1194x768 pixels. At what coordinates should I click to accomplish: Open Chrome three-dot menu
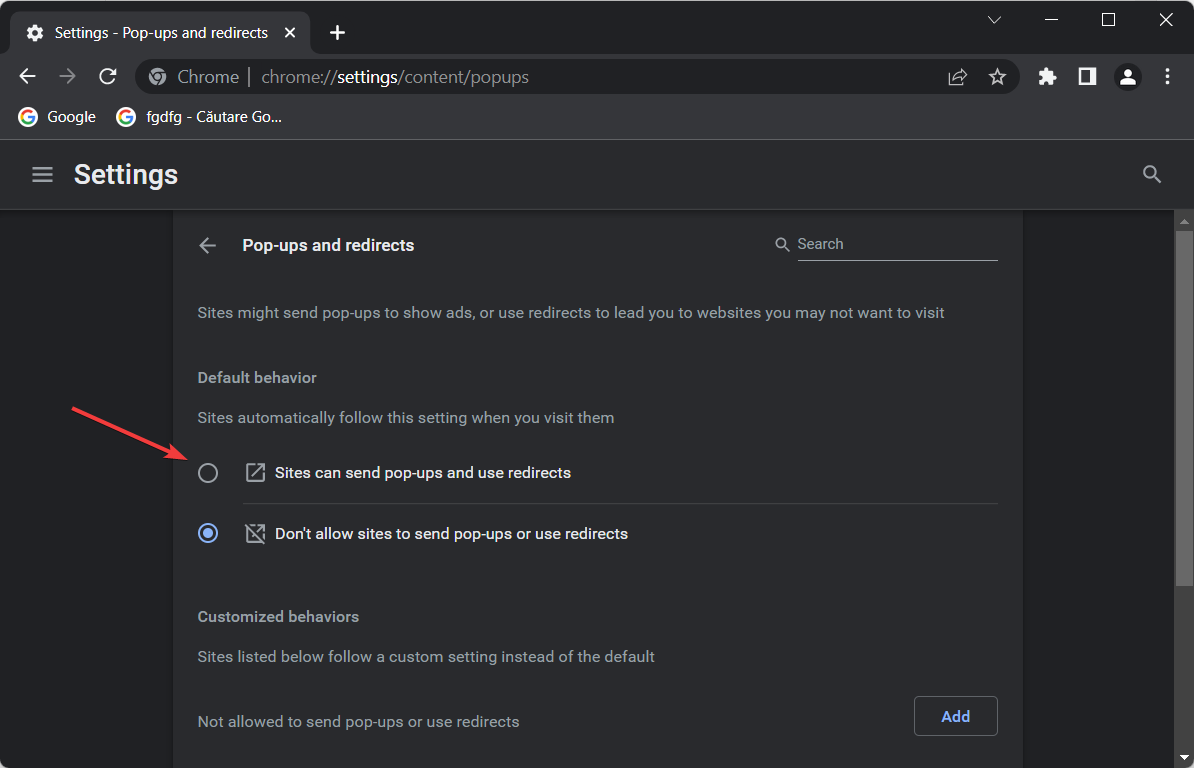[x=1167, y=77]
